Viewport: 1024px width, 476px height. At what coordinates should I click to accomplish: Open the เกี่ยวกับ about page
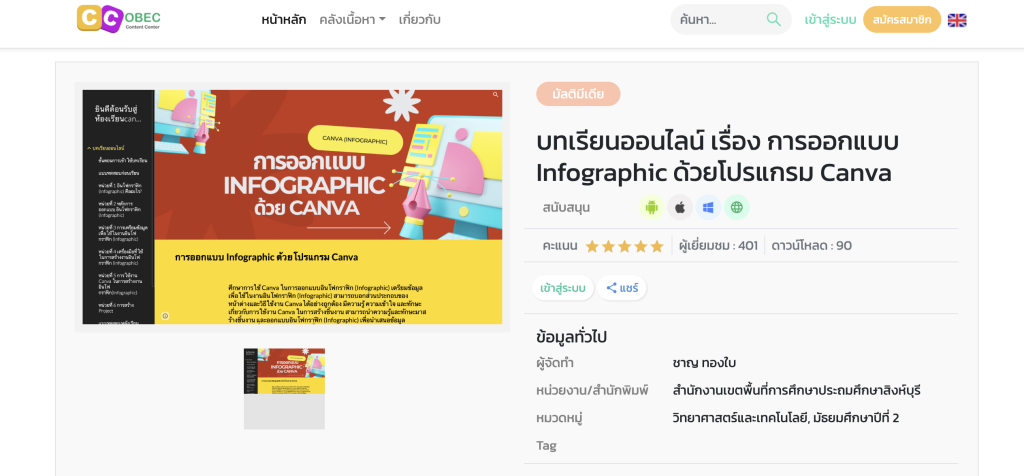coord(419,20)
